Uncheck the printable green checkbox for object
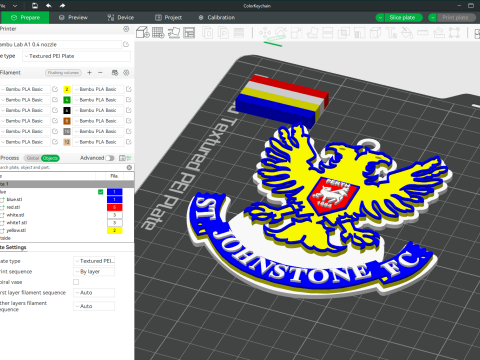480x360 pixels. click(100, 192)
